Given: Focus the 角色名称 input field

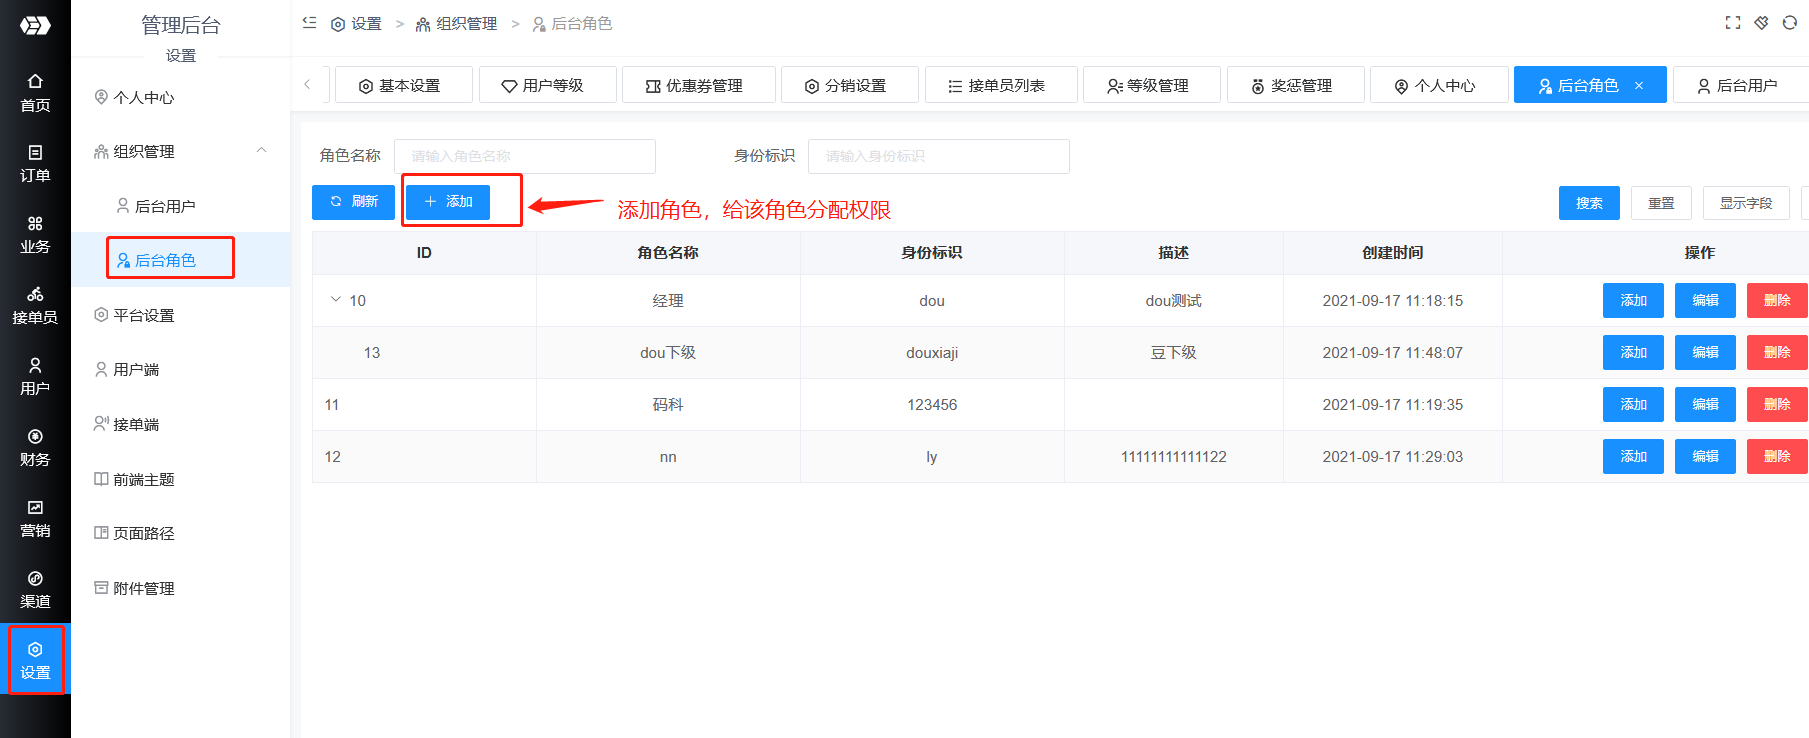Looking at the screenshot, I should (525, 156).
